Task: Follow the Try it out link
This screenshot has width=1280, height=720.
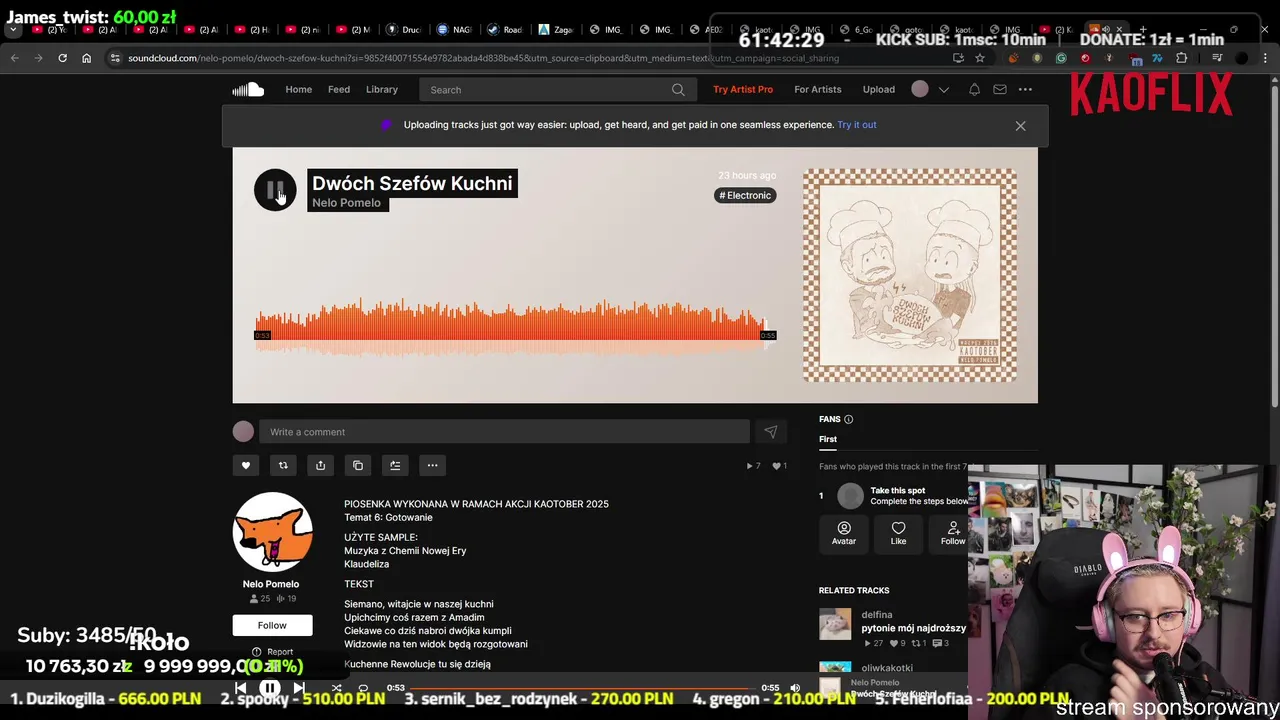Action: tap(857, 125)
